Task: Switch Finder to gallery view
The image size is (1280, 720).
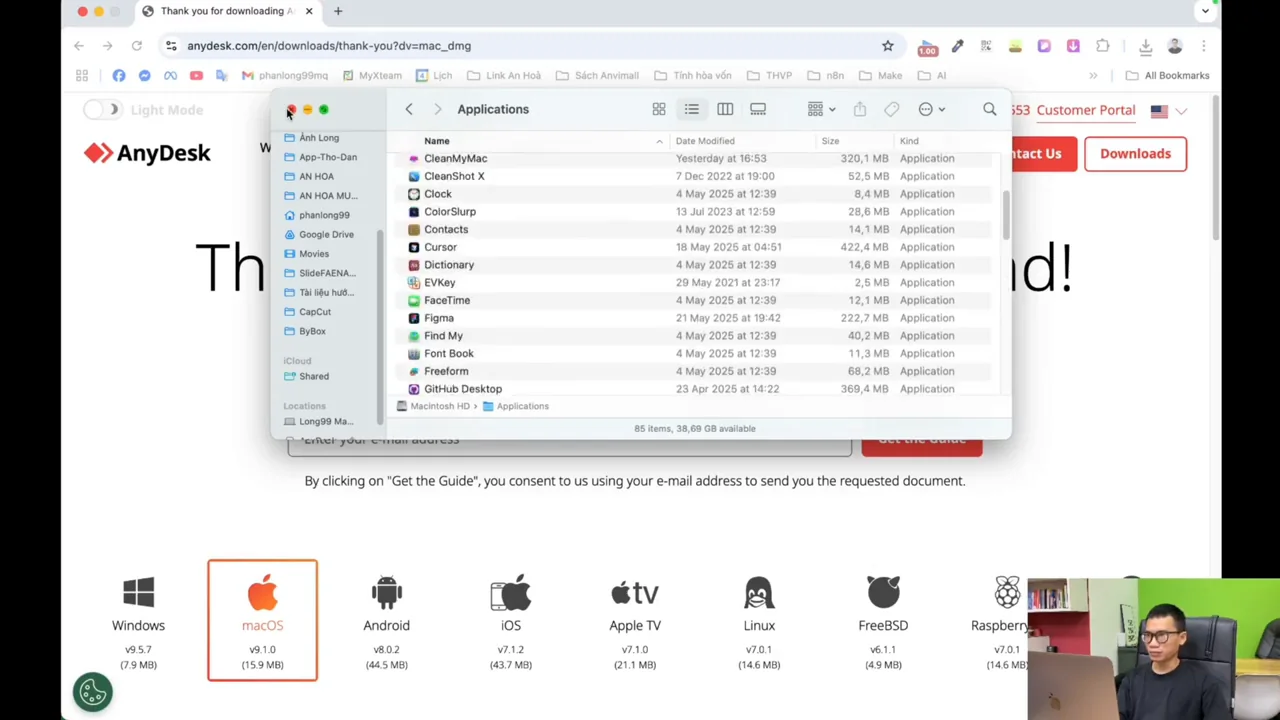Action: click(x=758, y=109)
